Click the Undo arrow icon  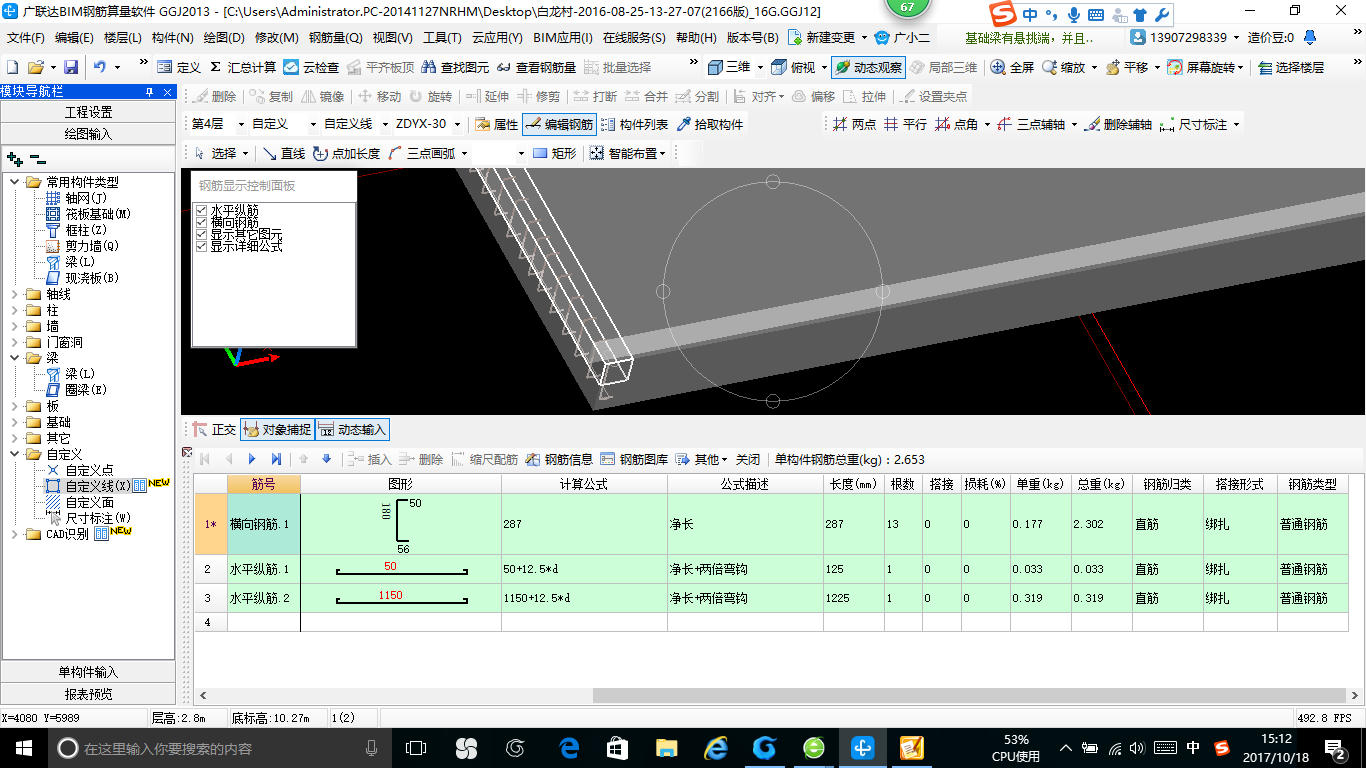click(100, 67)
